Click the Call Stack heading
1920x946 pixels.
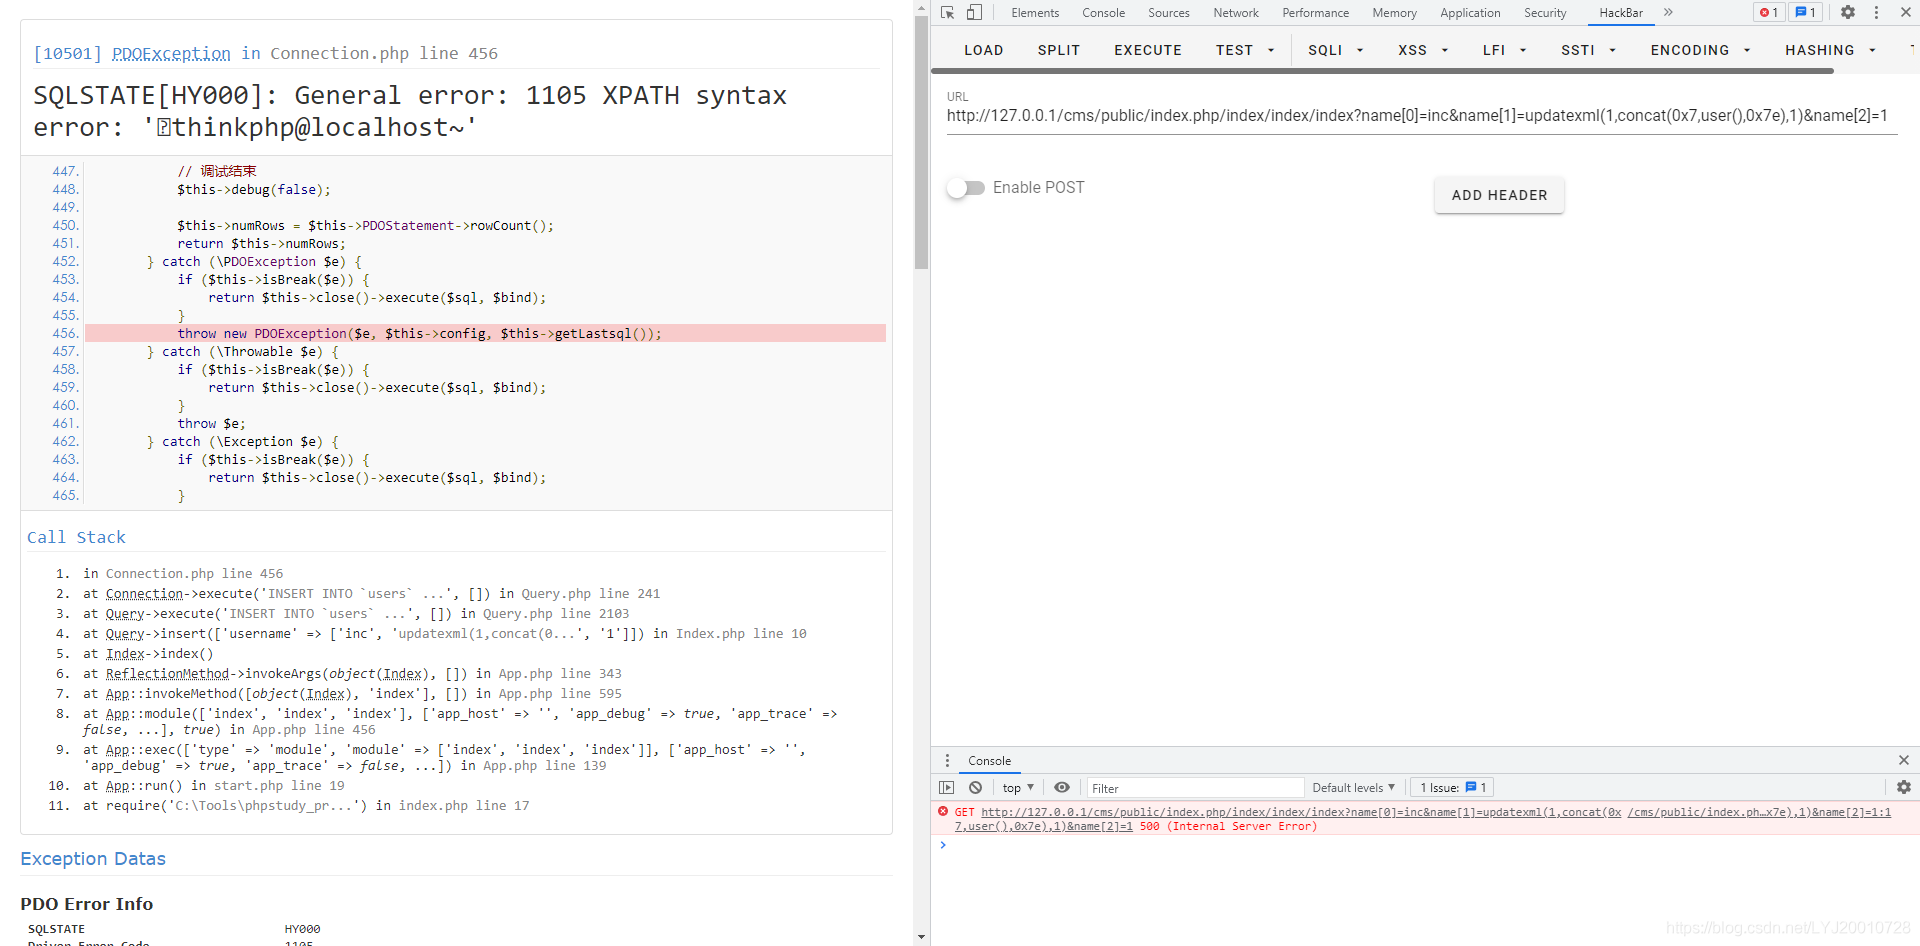coord(76,537)
